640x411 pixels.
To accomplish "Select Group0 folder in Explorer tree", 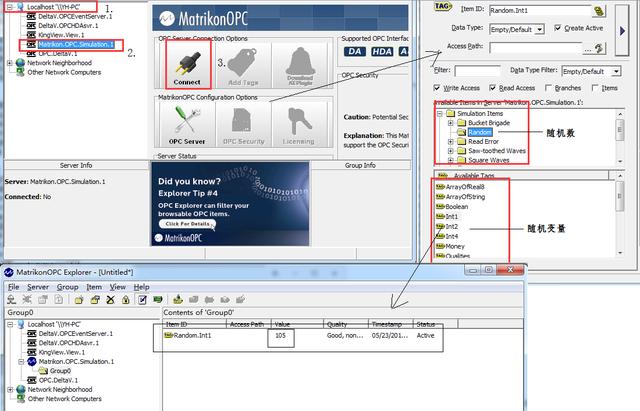I will pos(60,371).
